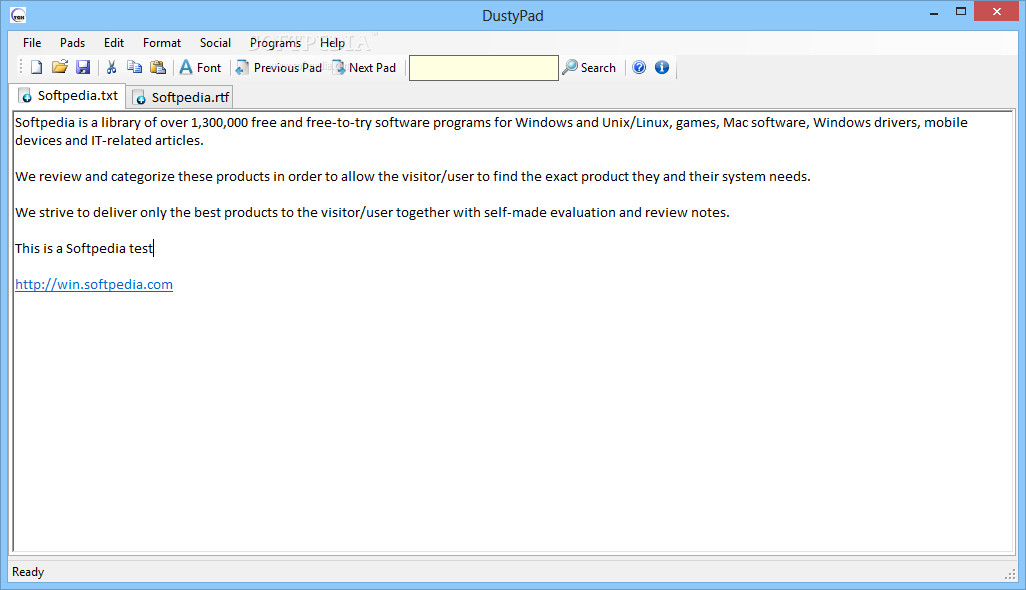
Task: Click the line starting "We strive to deliver"
Action: [x=372, y=213]
